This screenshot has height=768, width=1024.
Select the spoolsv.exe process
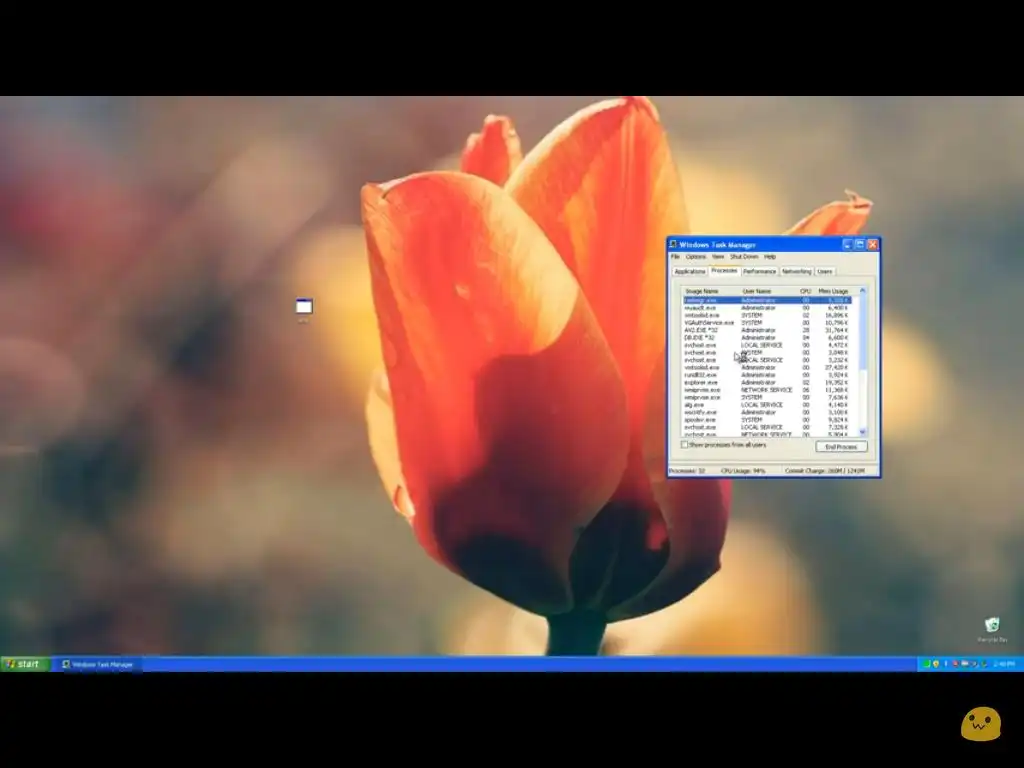767,420
